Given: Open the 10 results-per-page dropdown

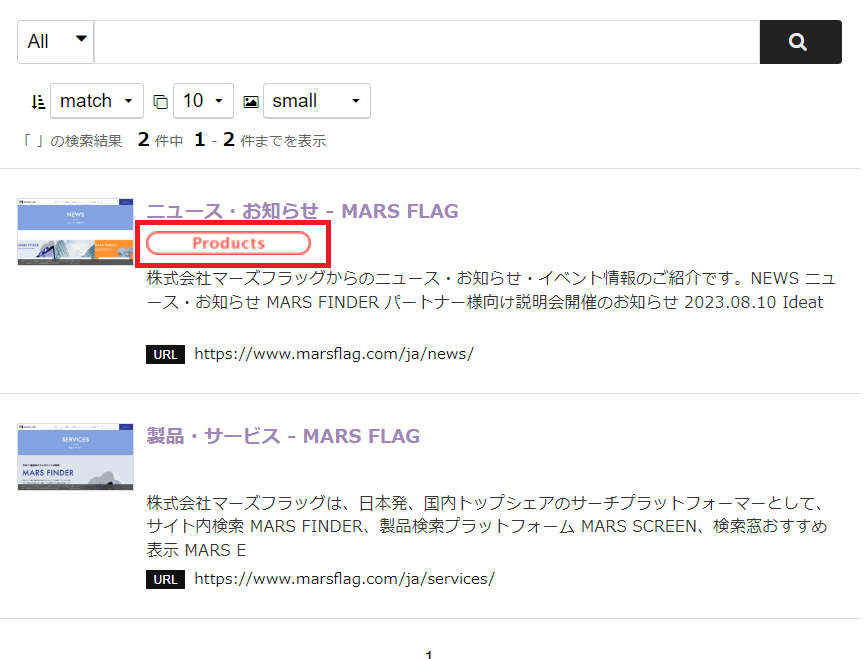Looking at the screenshot, I should coord(203,101).
